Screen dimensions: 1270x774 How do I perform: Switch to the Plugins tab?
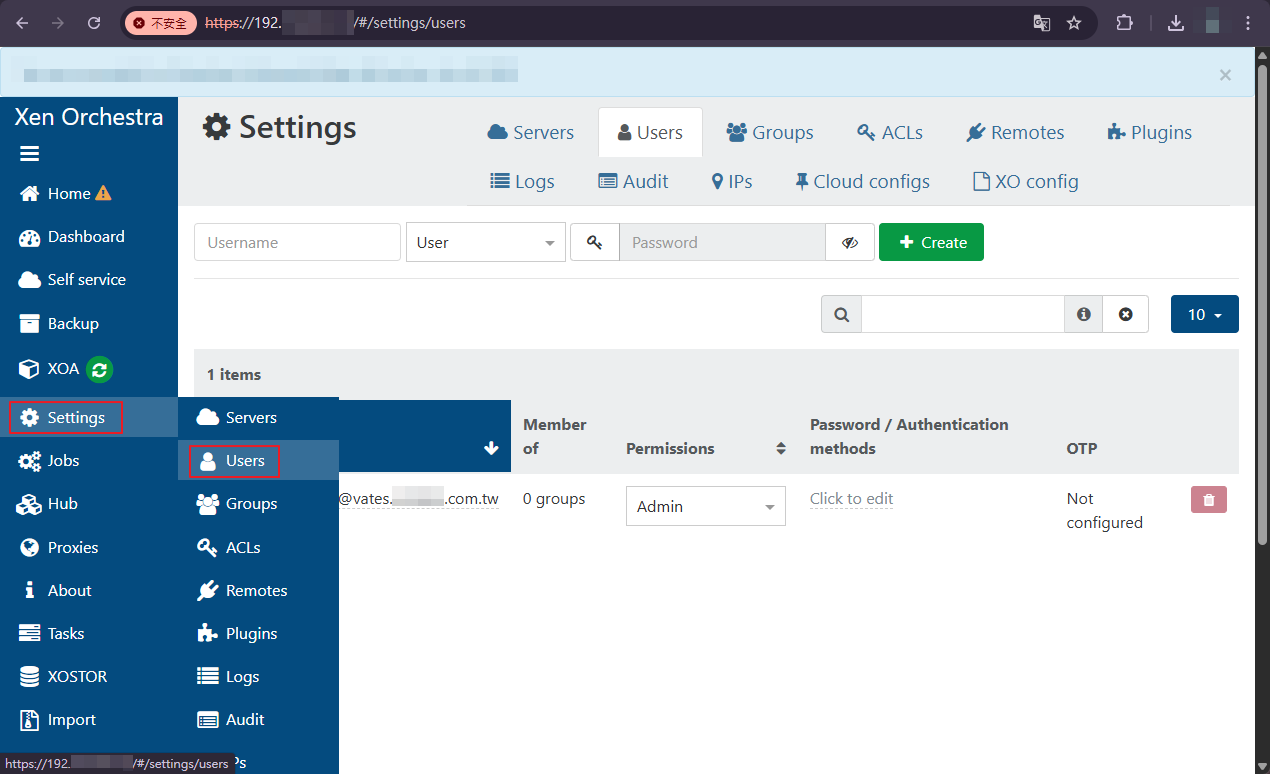(1149, 132)
